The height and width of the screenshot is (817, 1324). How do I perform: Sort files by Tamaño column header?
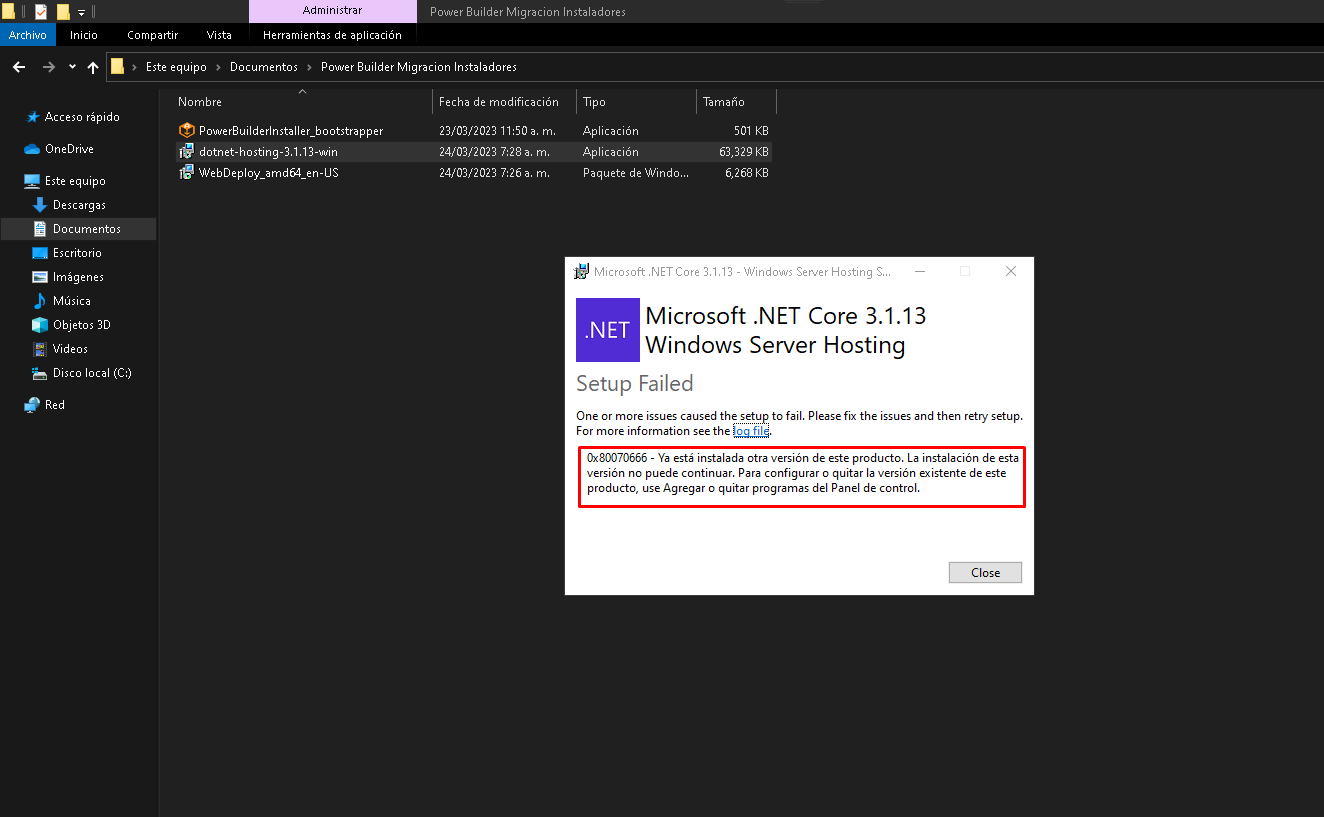pyautogui.click(x=723, y=102)
